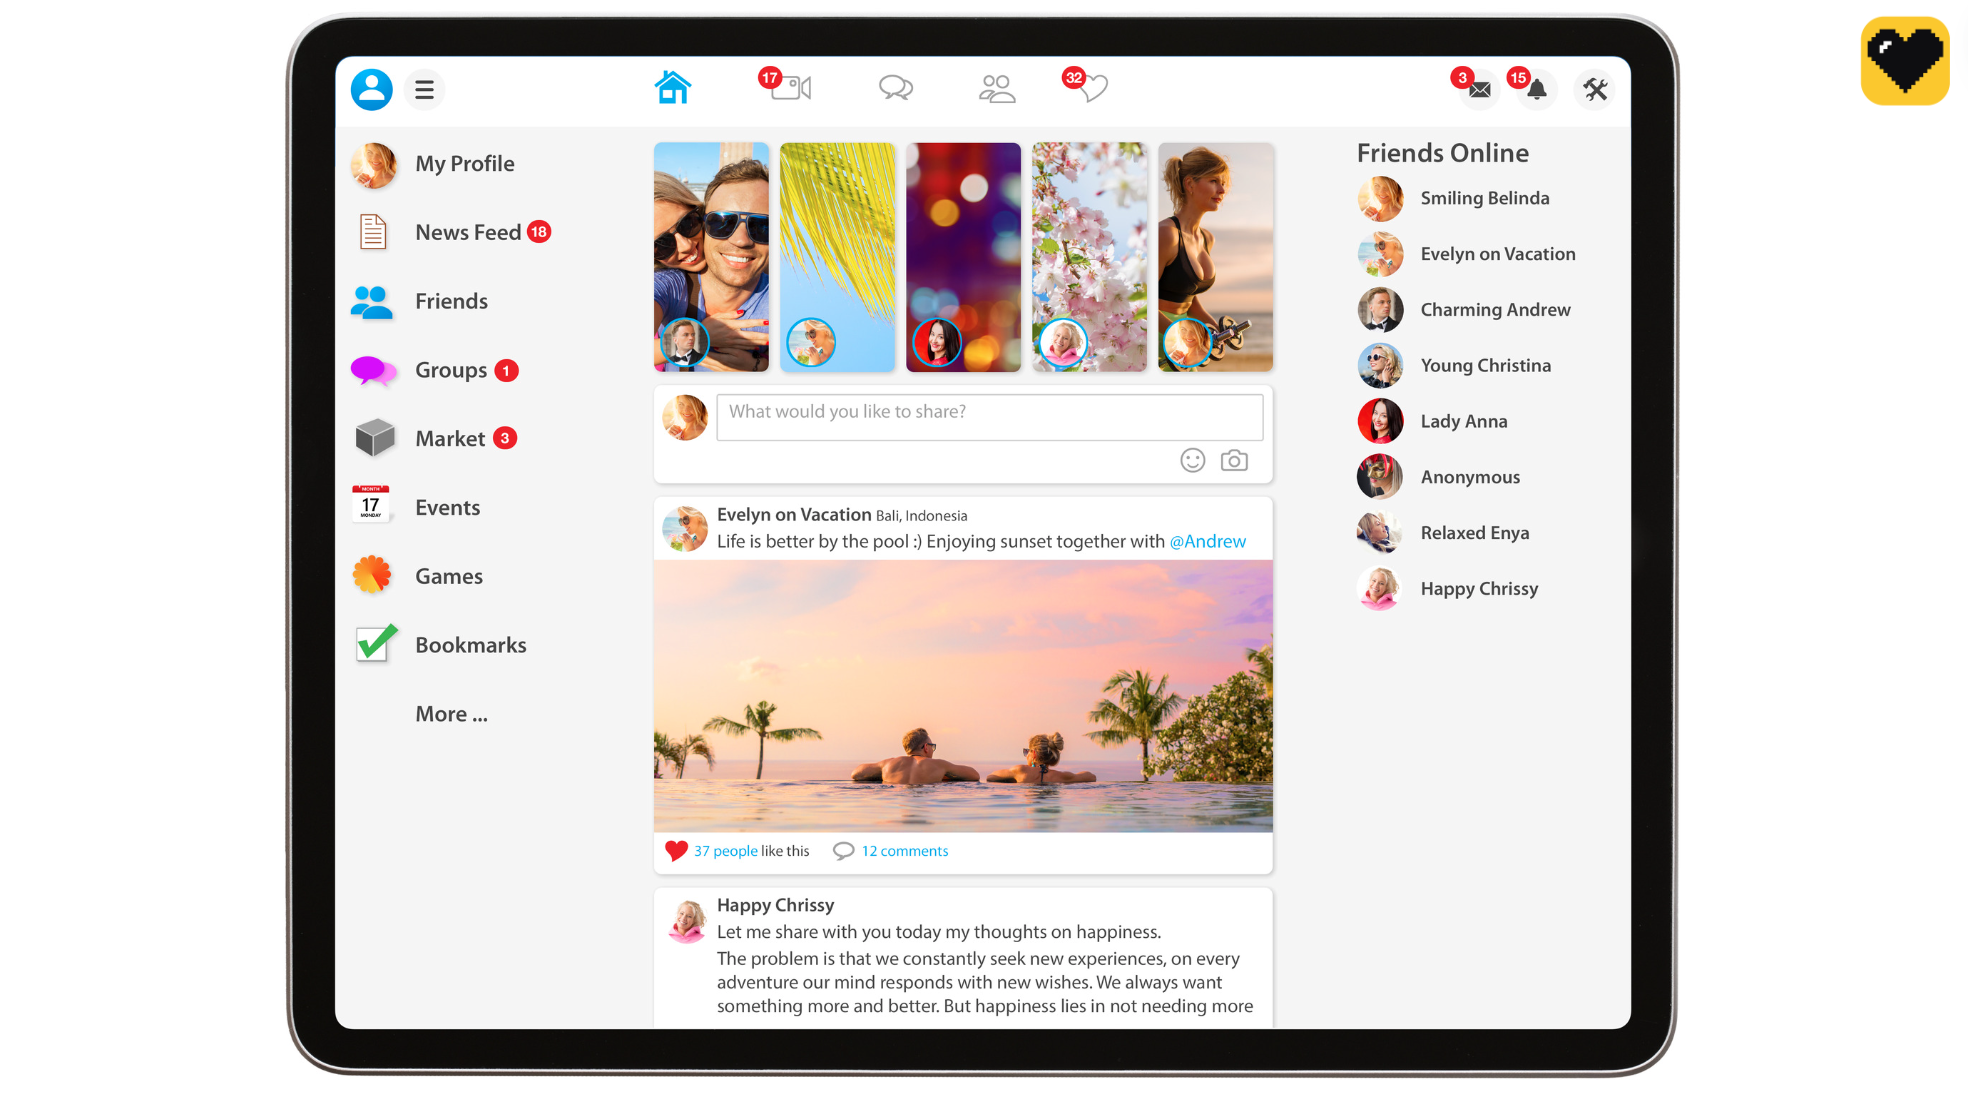Expand the hamburger menu icon
Viewport: 1968px width, 1104px height.
coord(424,89)
